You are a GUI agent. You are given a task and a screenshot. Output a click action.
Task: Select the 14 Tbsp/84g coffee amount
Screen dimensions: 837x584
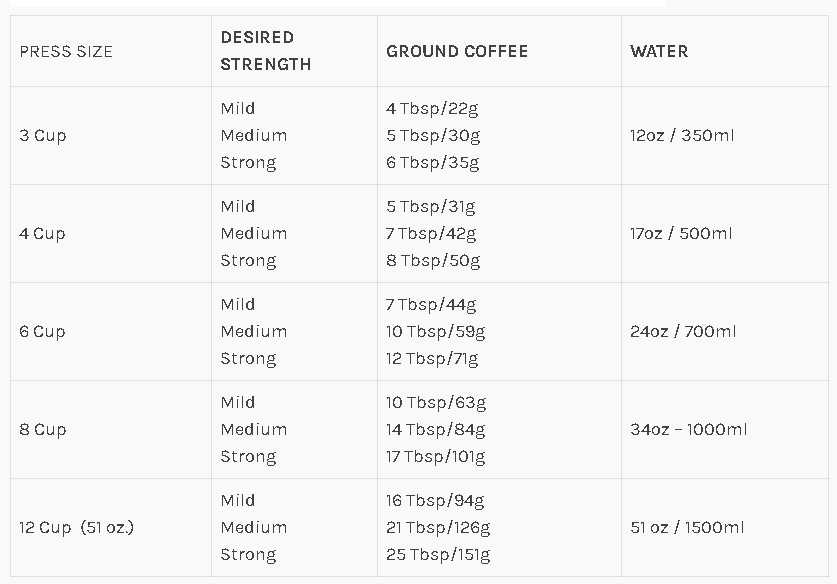tap(436, 430)
